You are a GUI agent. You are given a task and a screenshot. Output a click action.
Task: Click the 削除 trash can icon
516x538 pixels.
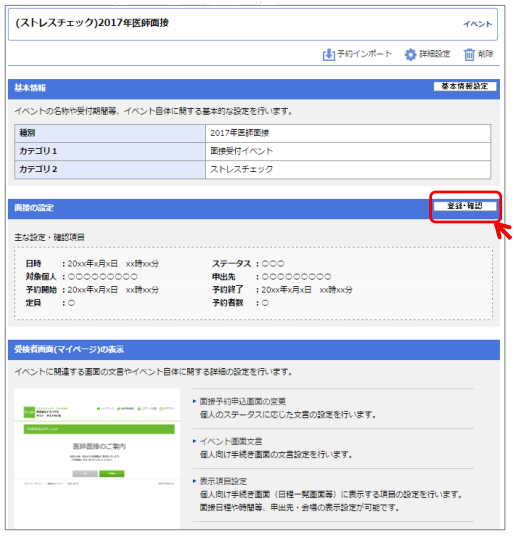[x=469, y=55]
